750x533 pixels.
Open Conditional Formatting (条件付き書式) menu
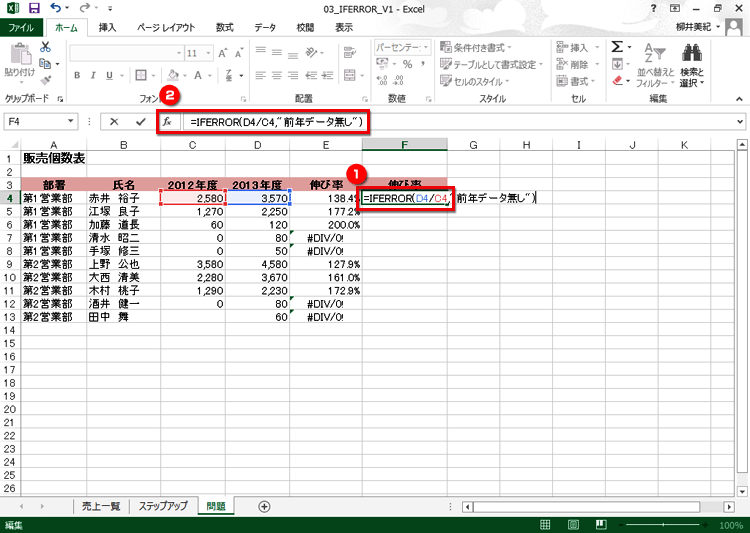[x=475, y=47]
